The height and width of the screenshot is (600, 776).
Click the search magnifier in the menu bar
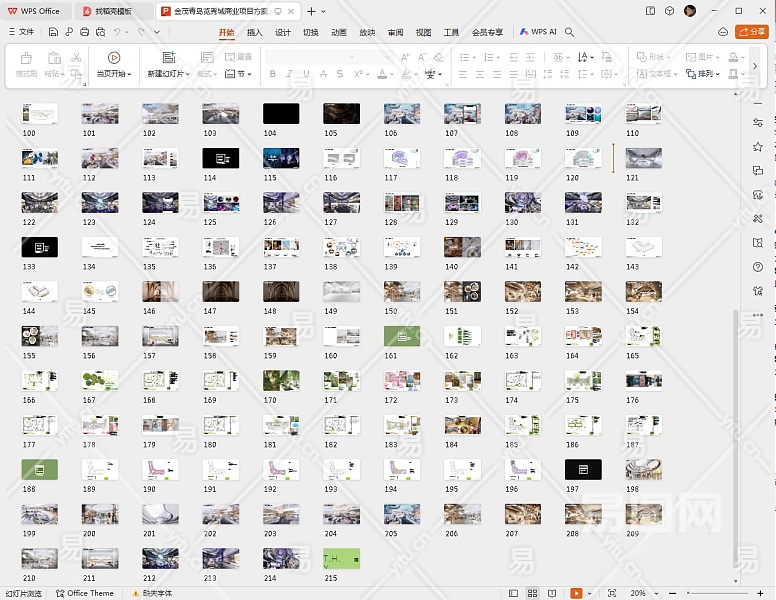[569, 32]
